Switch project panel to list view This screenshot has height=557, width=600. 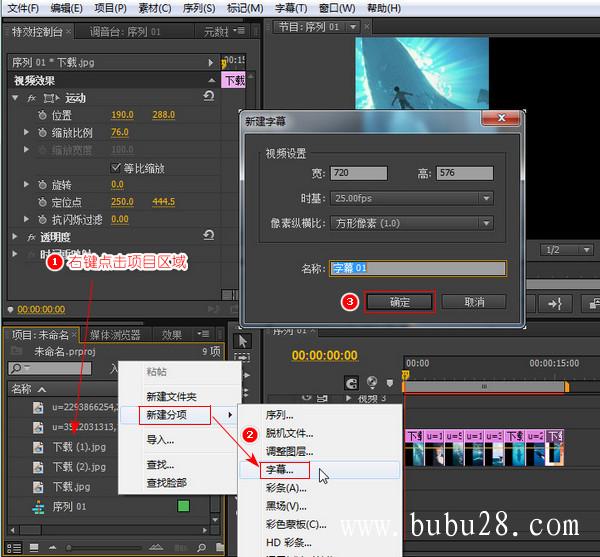14,548
